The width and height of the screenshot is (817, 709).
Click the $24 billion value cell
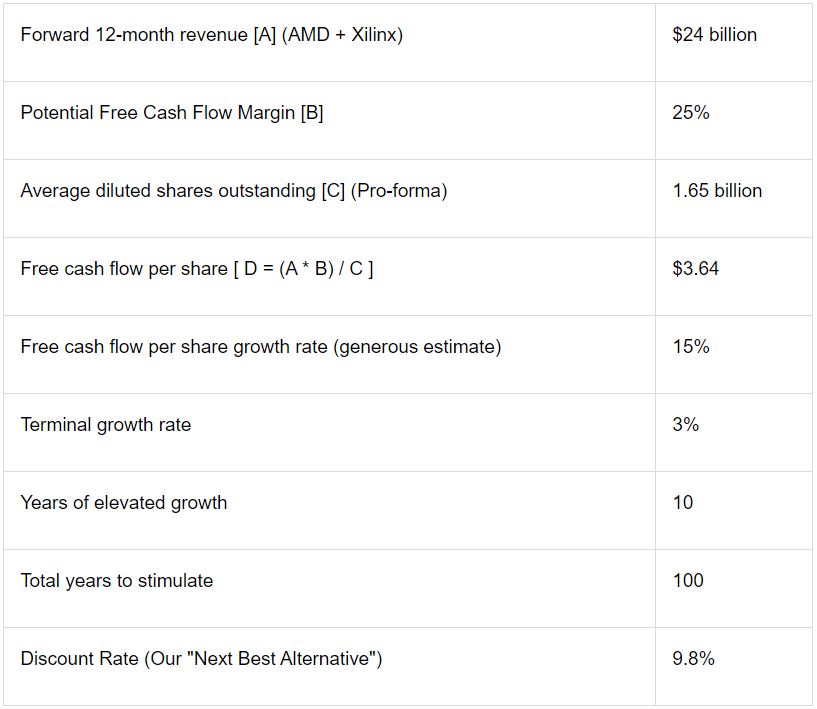(734, 43)
